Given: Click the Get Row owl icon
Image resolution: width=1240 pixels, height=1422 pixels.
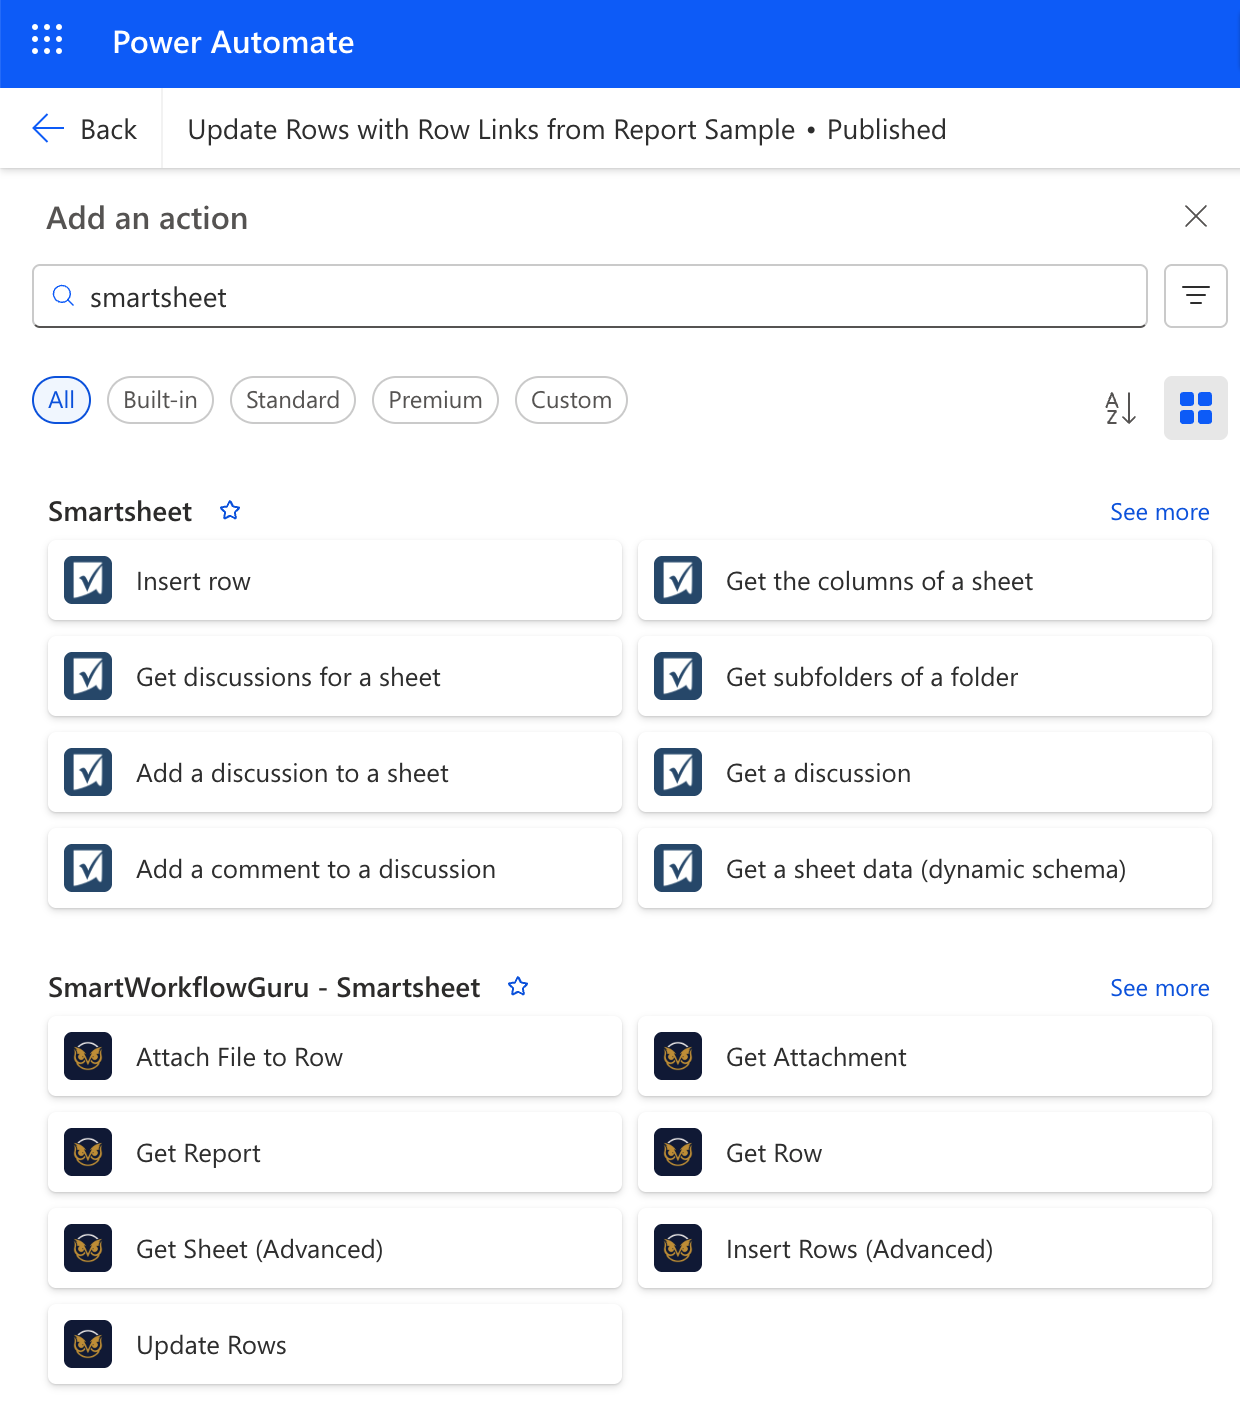Looking at the screenshot, I should (x=678, y=1152).
